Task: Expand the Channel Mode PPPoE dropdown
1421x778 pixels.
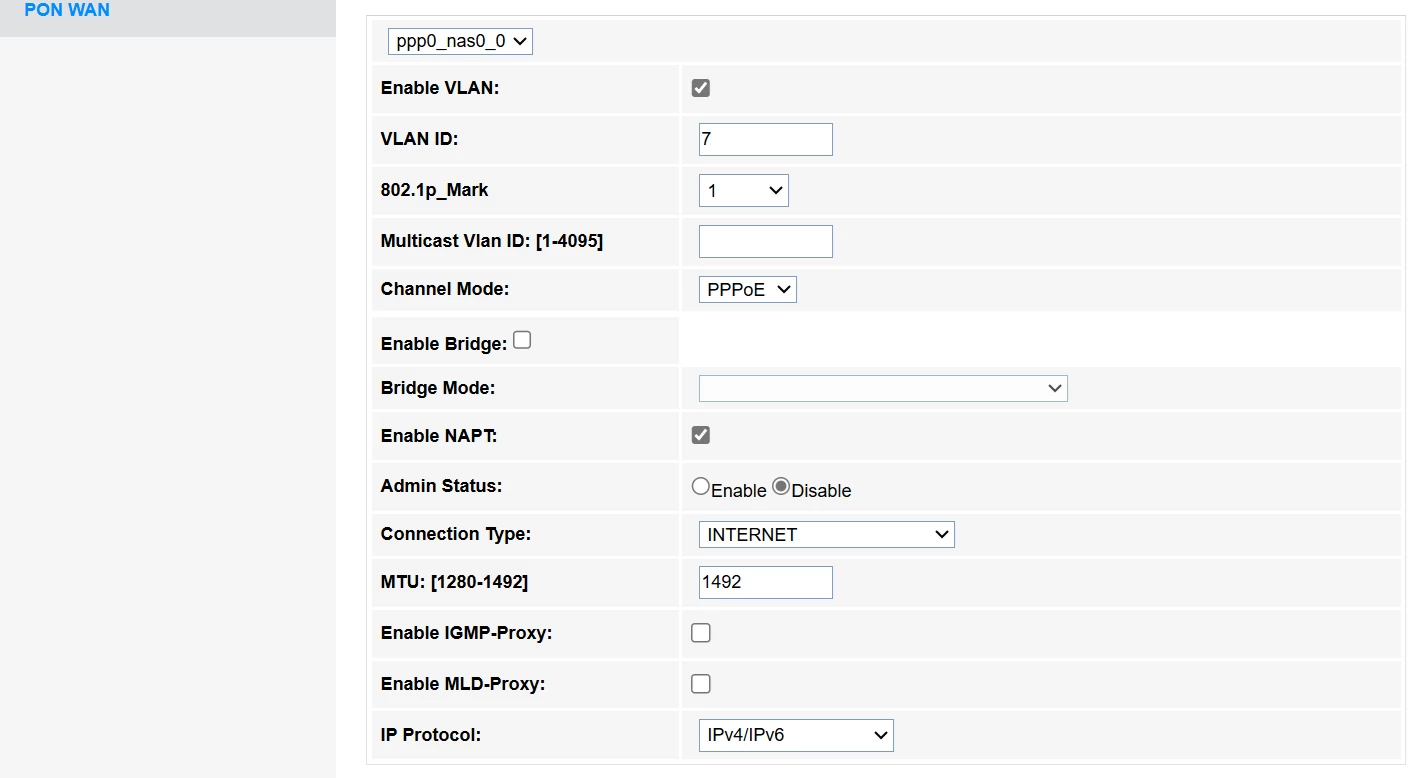Action: pos(747,289)
